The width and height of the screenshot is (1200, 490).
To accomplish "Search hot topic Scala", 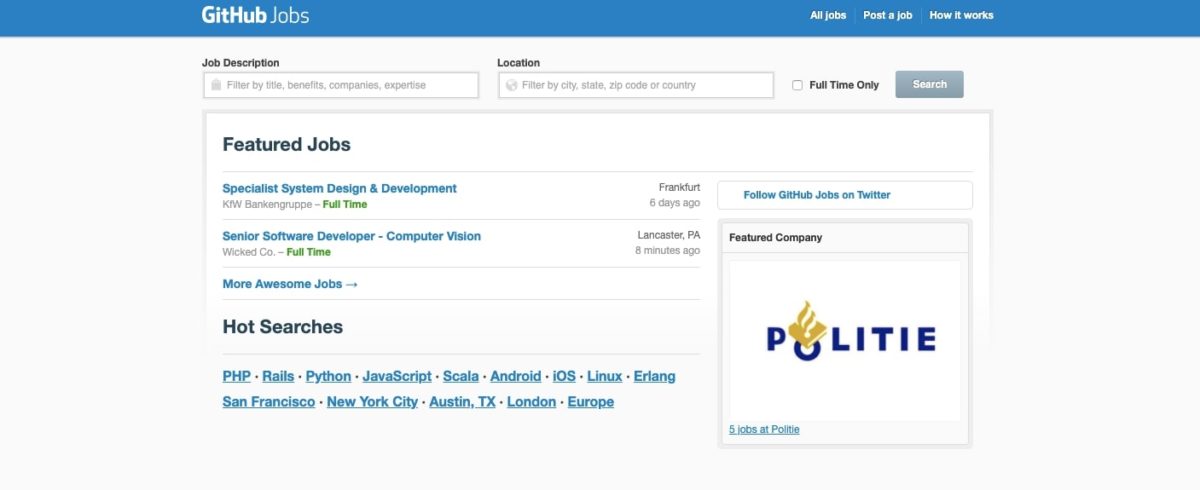I will tap(461, 376).
